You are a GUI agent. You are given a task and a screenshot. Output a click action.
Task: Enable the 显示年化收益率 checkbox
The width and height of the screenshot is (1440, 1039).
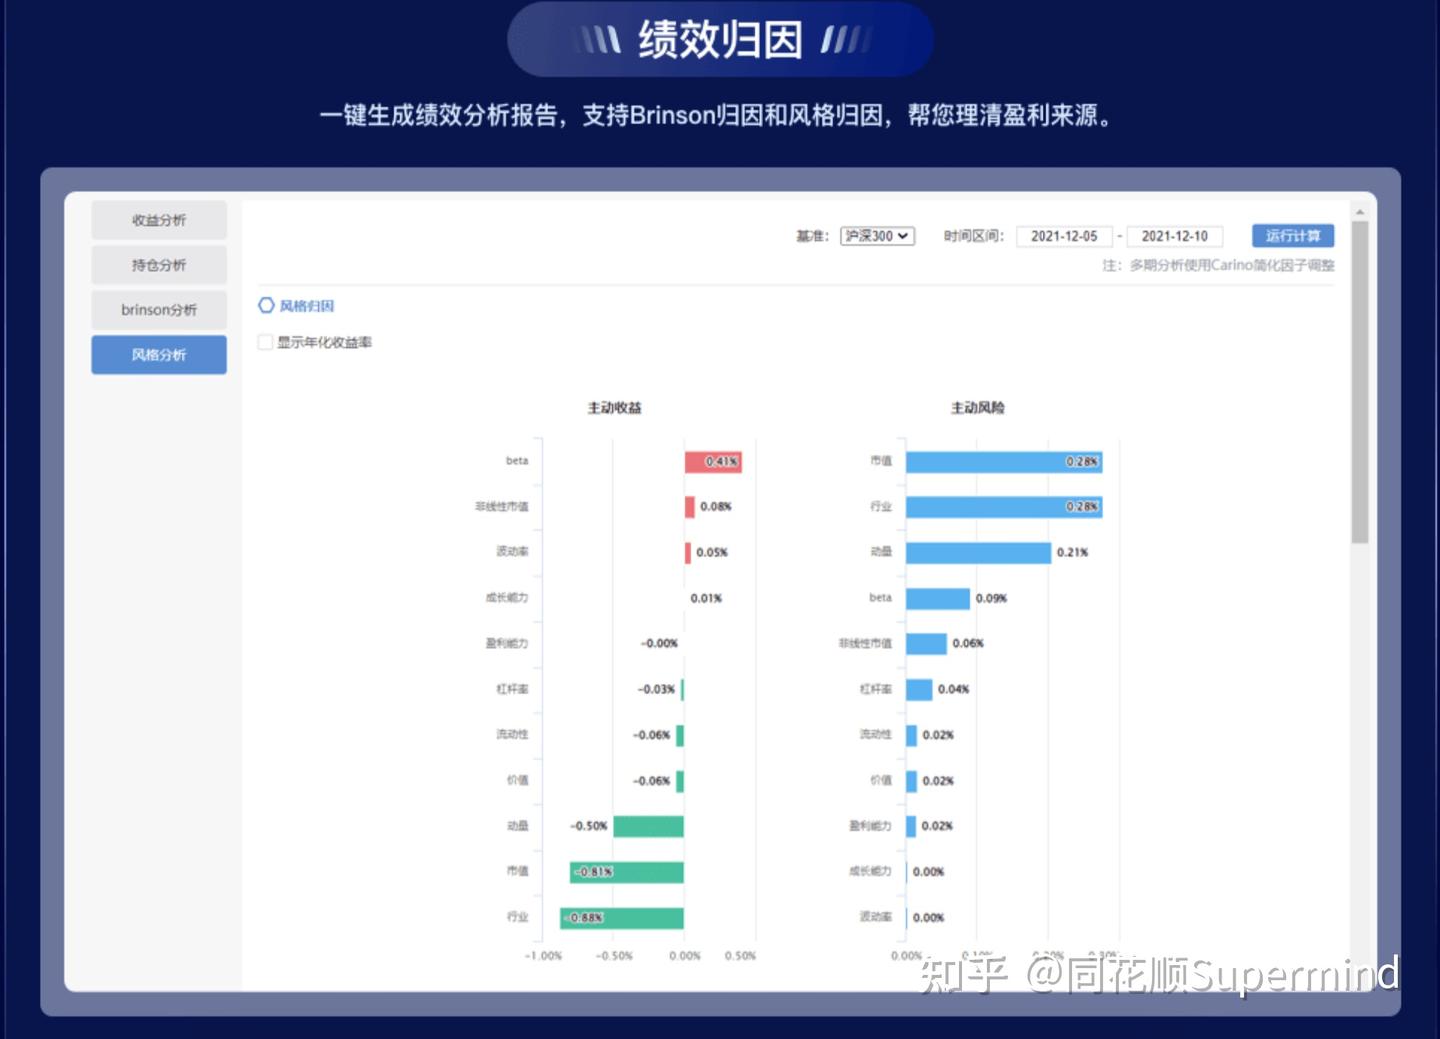click(265, 342)
